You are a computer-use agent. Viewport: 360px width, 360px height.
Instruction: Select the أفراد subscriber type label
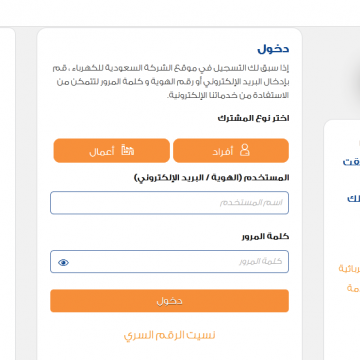pyautogui.click(x=223, y=152)
